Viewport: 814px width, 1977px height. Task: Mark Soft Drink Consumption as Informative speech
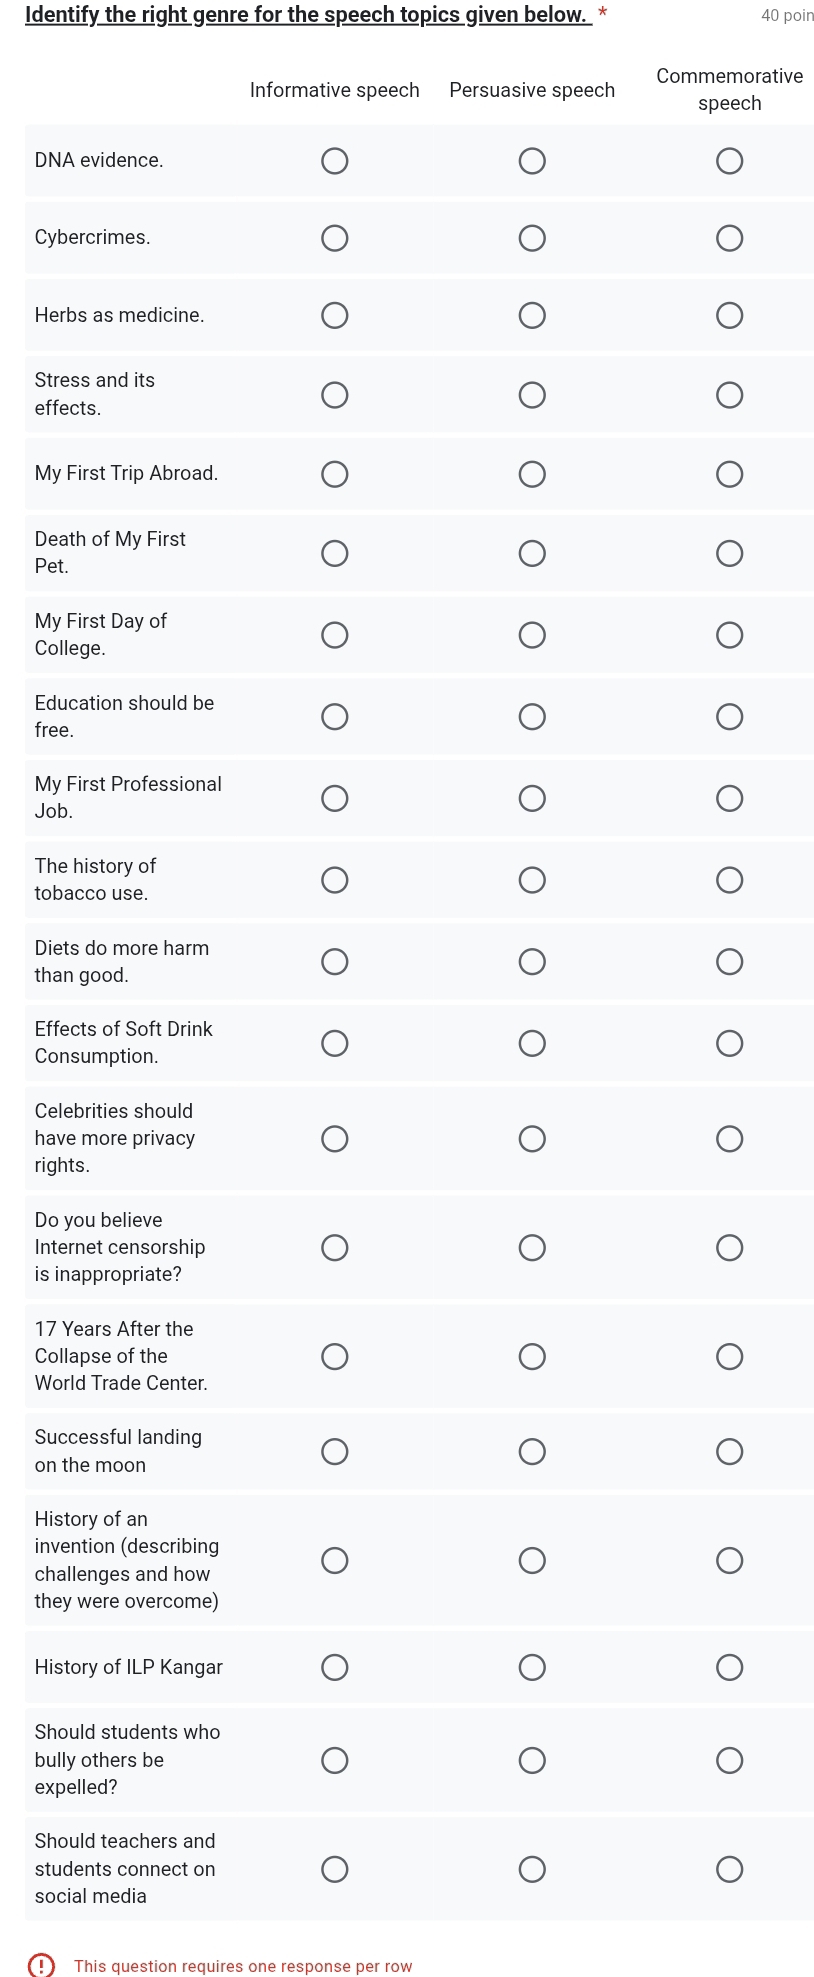click(335, 1043)
